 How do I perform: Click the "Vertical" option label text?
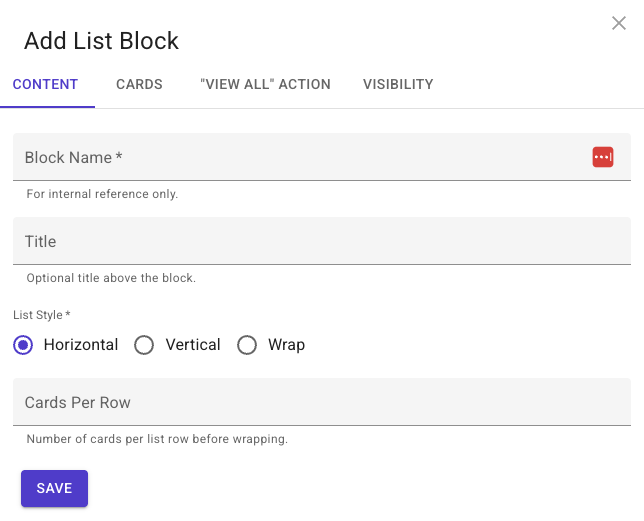click(x=193, y=344)
